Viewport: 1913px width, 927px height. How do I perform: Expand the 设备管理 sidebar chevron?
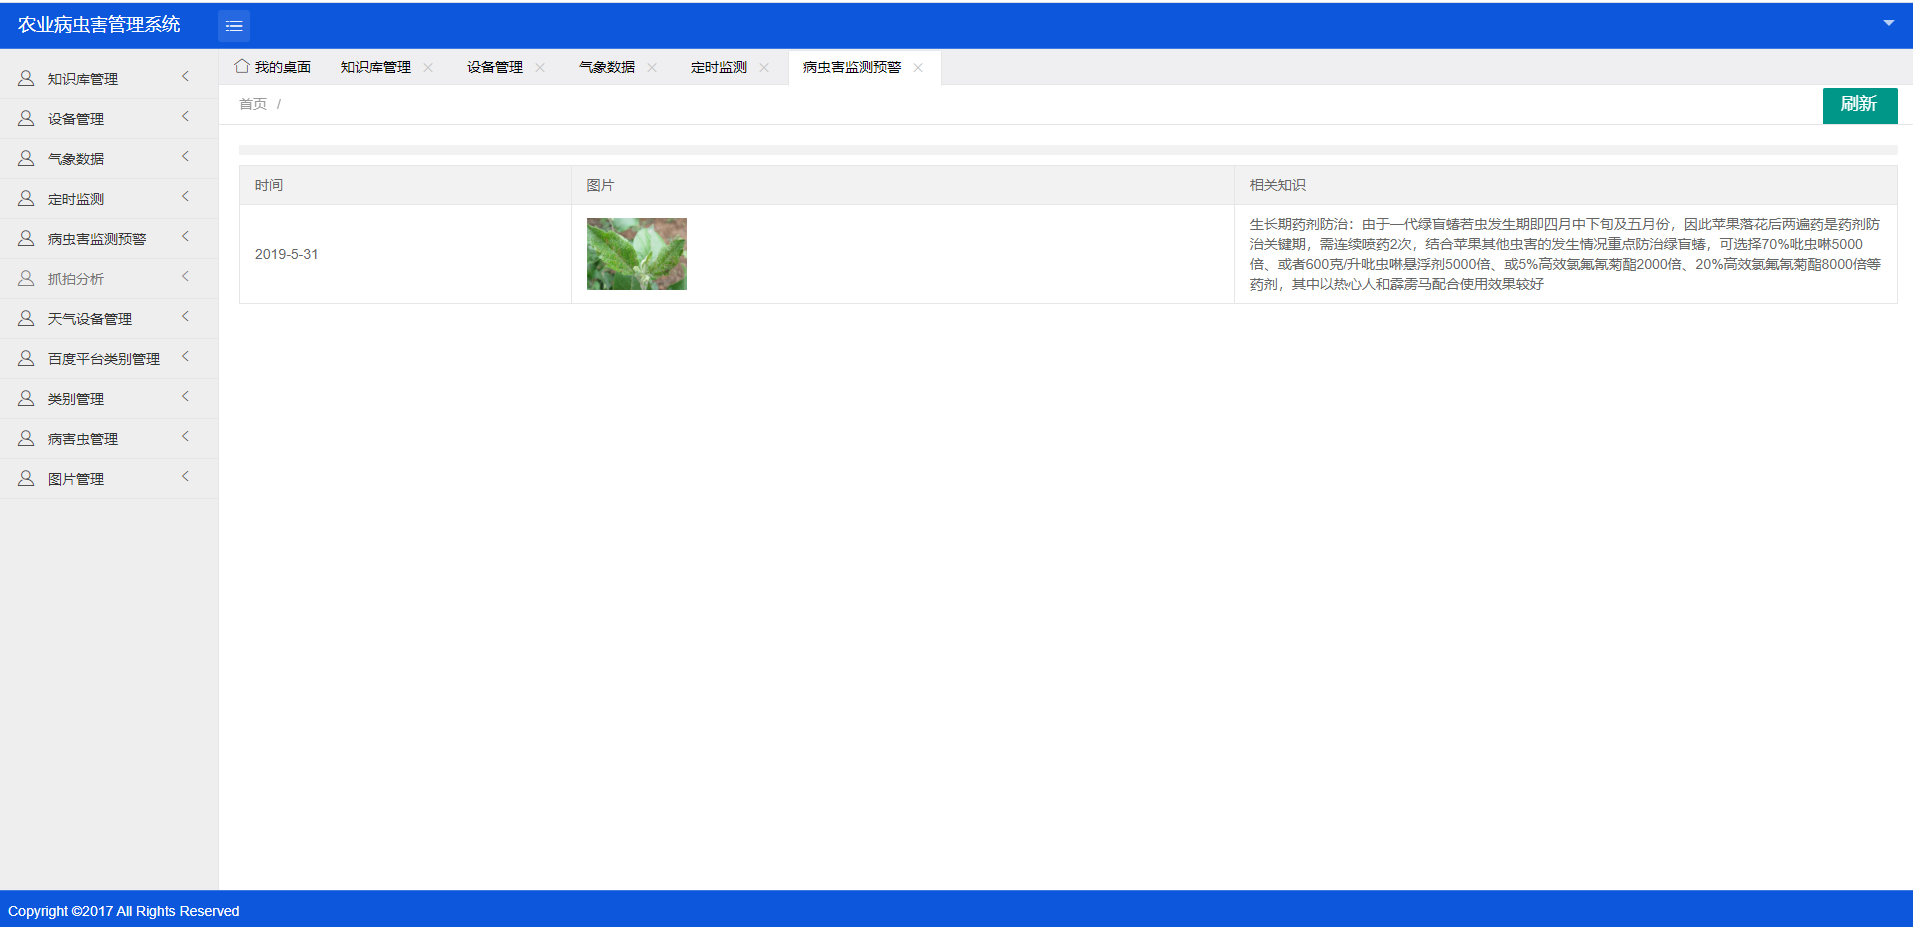click(x=185, y=117)
